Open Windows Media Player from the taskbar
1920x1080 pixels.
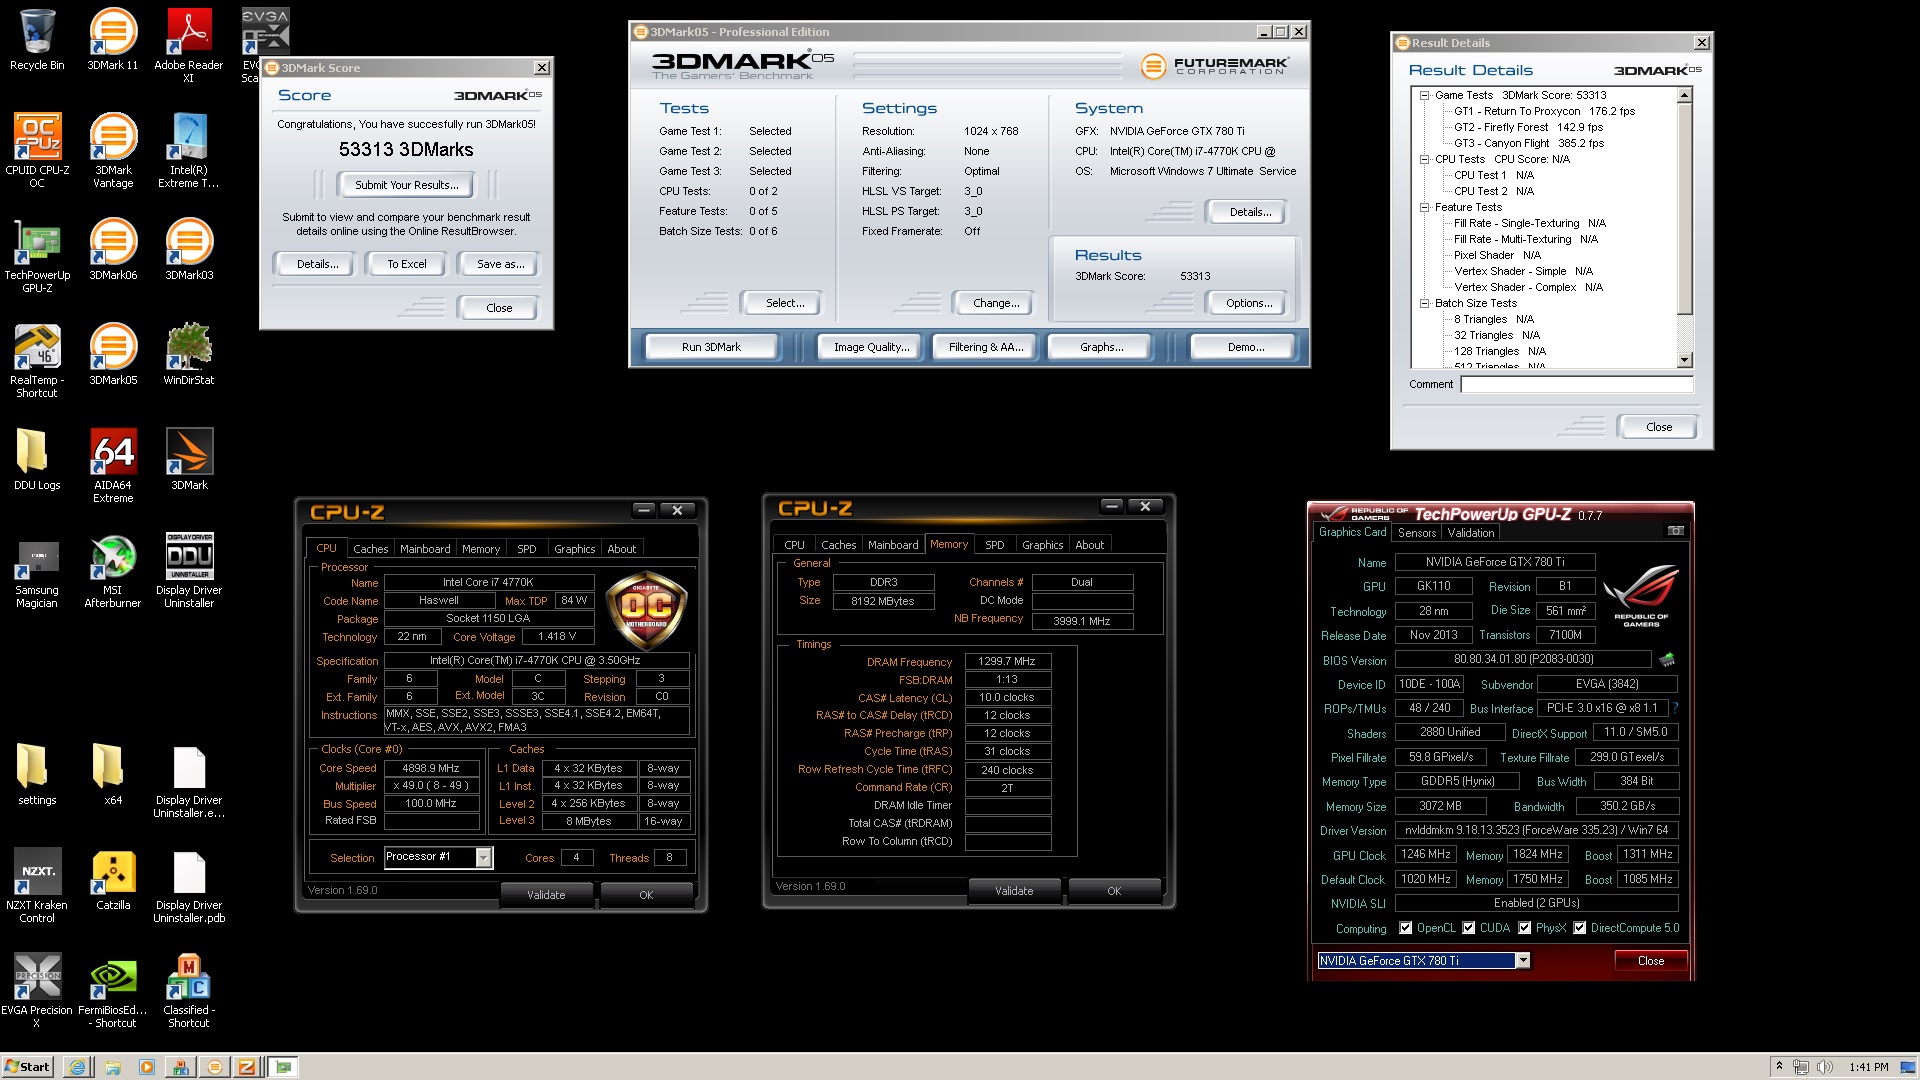(x=146, y=1067)
